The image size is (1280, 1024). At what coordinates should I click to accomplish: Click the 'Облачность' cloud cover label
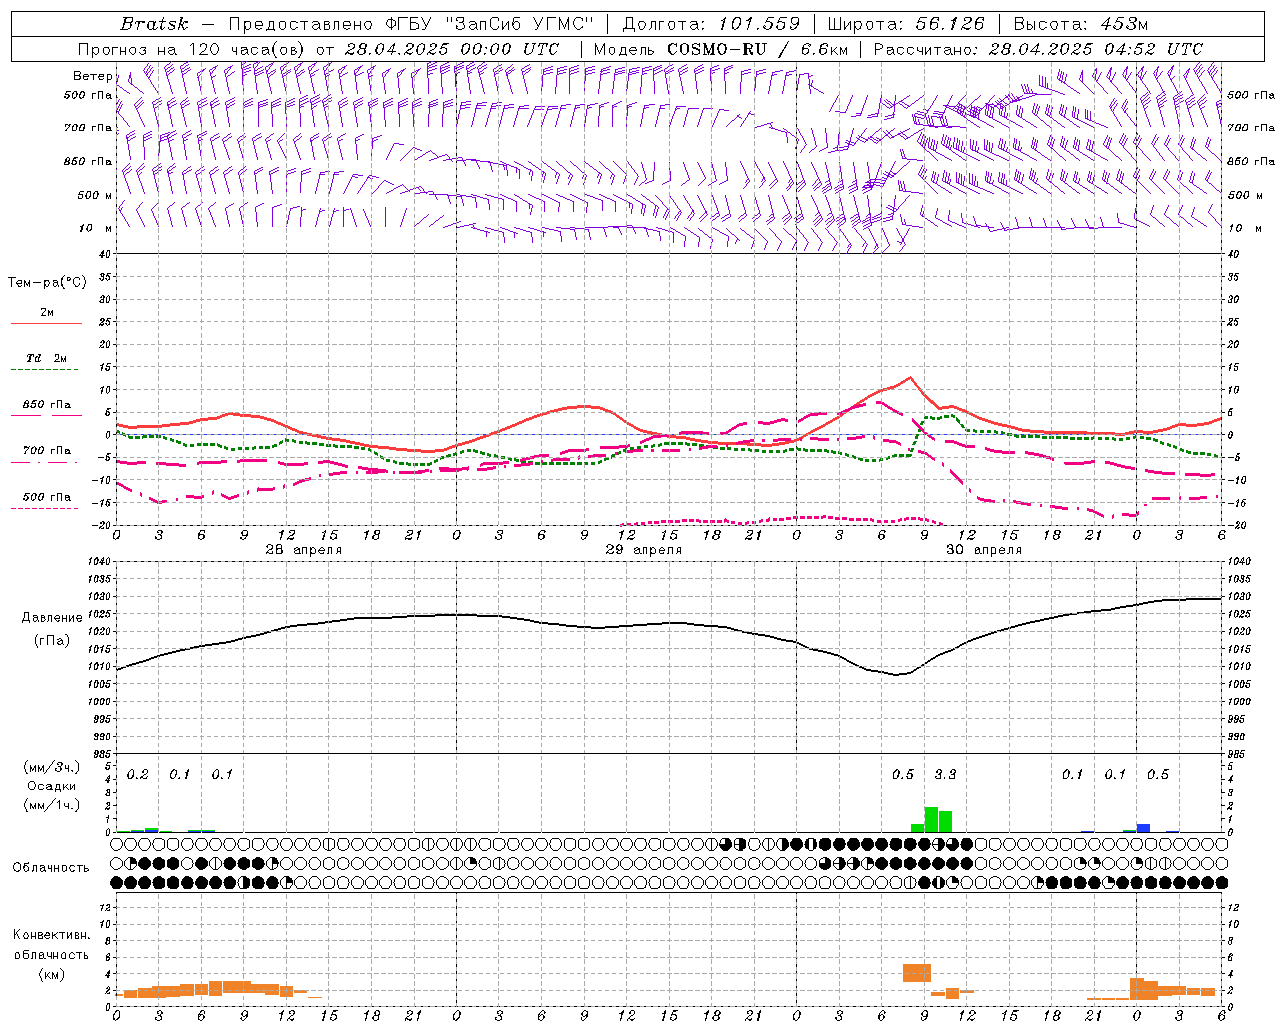click(x=51, y=868)
